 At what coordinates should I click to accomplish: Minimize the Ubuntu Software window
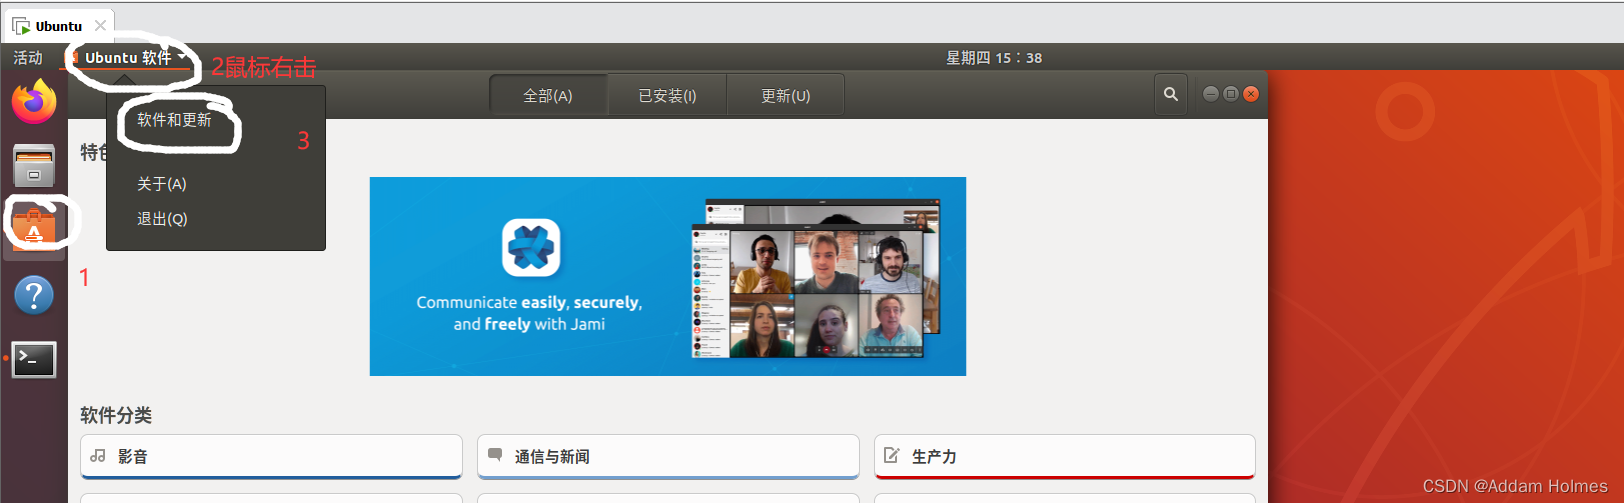[1210, 94]
